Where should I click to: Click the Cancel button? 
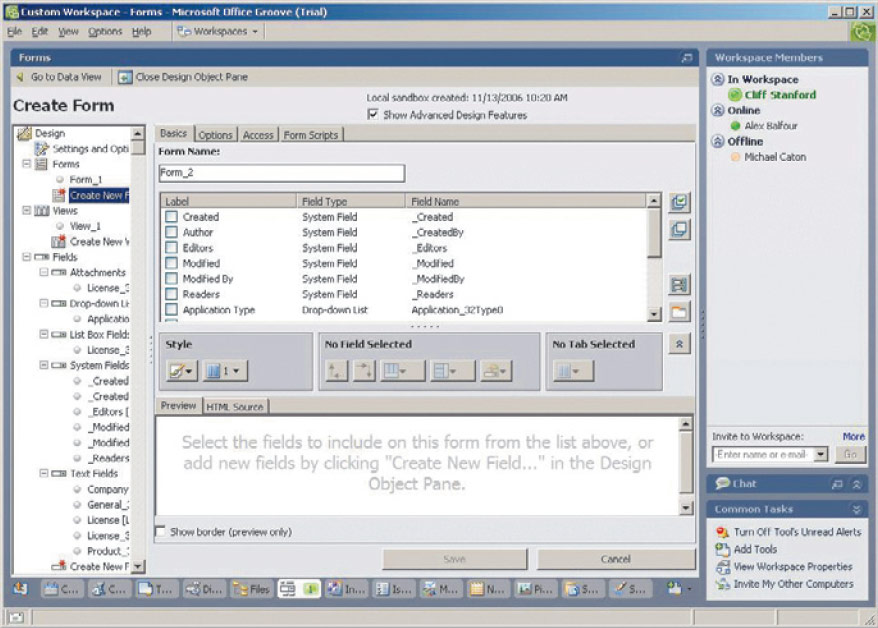(616, 559)
